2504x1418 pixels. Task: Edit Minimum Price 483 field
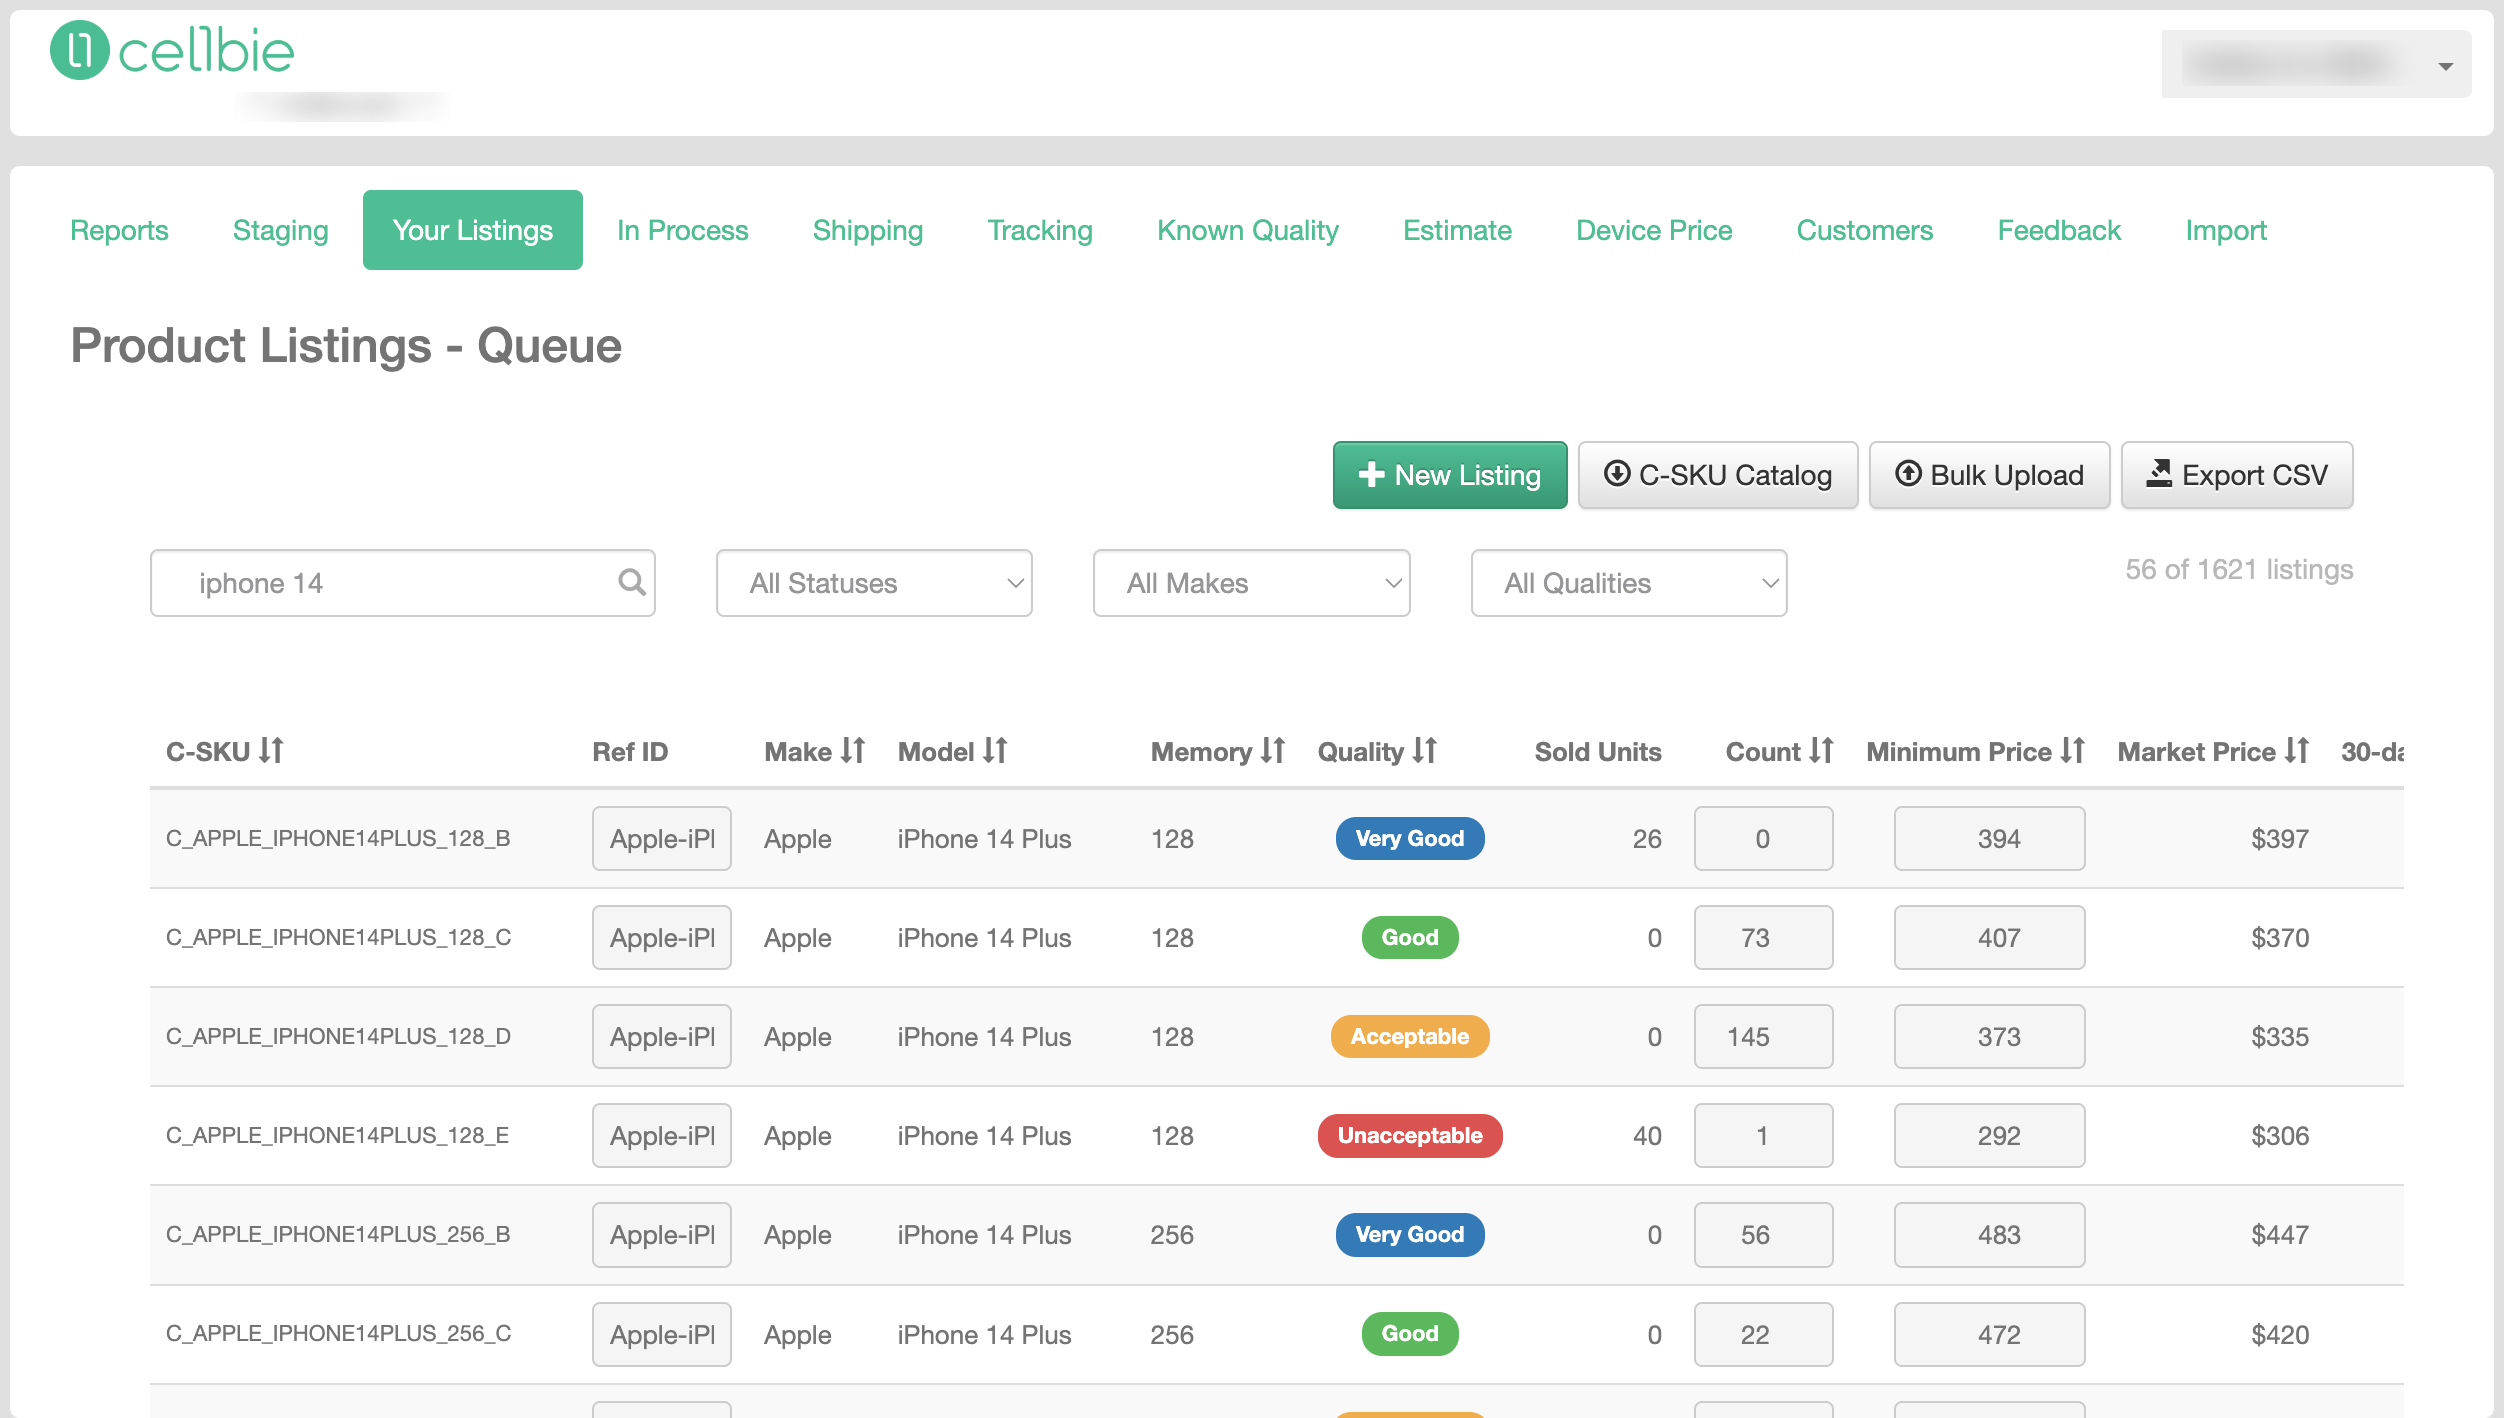coord(1989,1234)
